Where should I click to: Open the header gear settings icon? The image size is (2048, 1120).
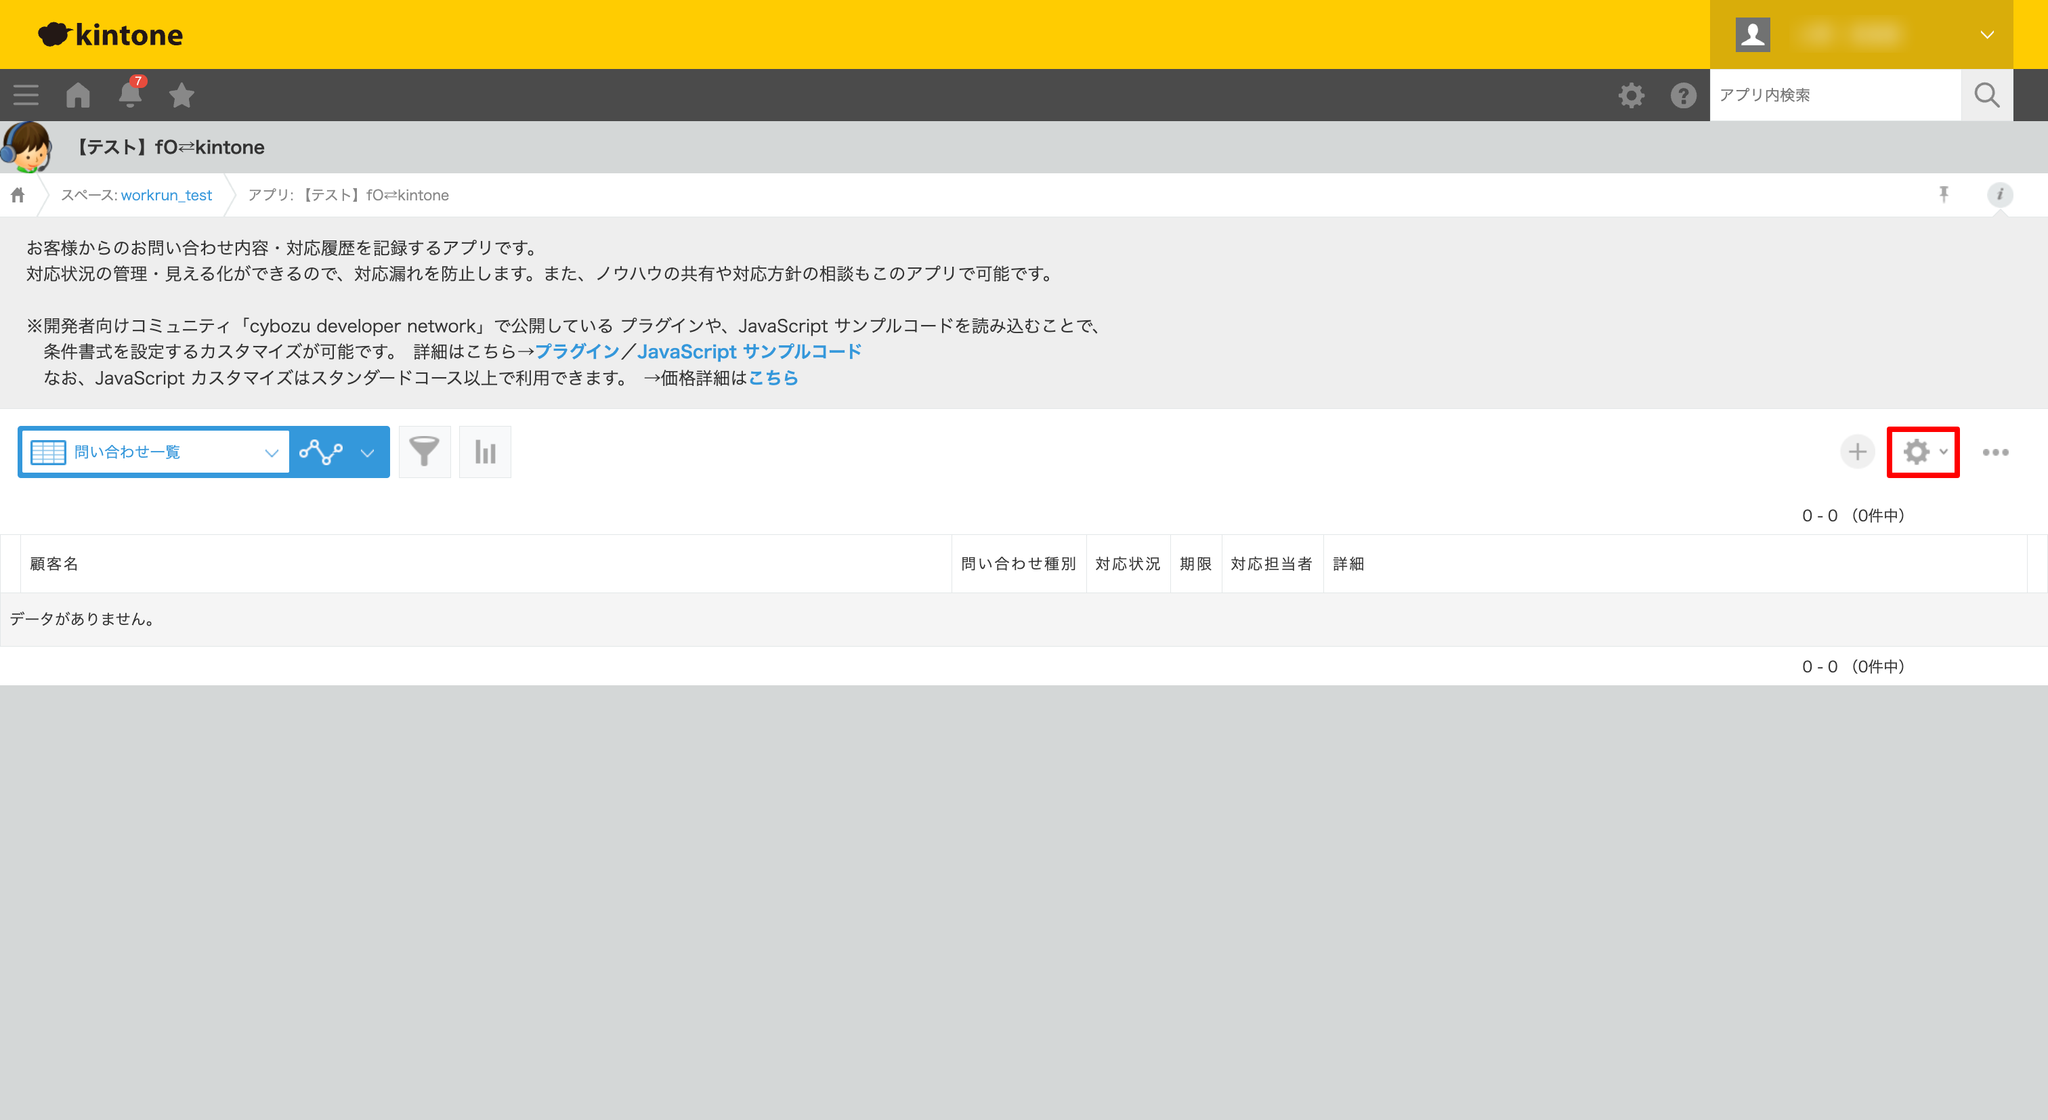tap(1631, 95)
